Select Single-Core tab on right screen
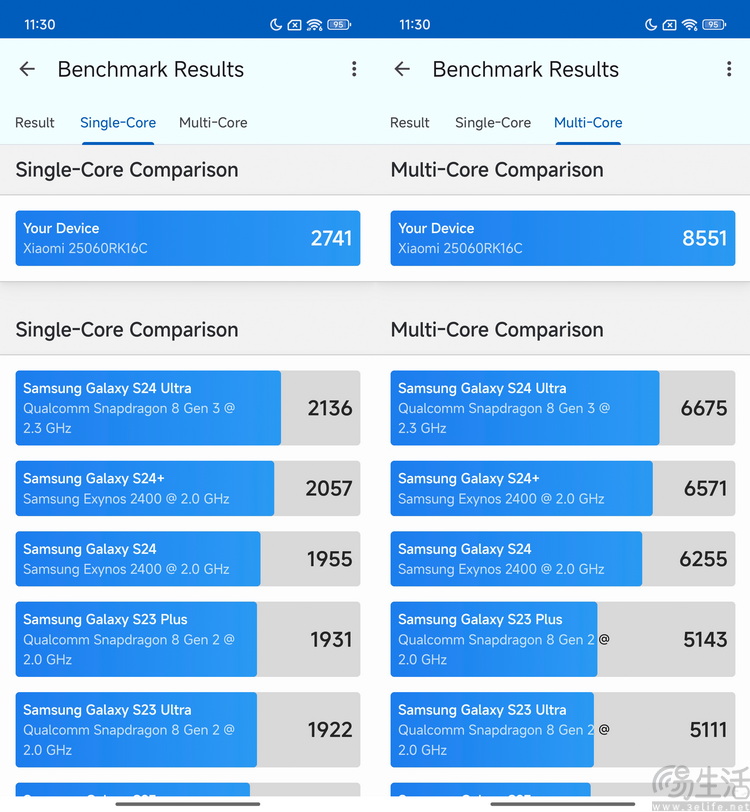Viewport: 750px width, 812px height. (x=493, y=123)
